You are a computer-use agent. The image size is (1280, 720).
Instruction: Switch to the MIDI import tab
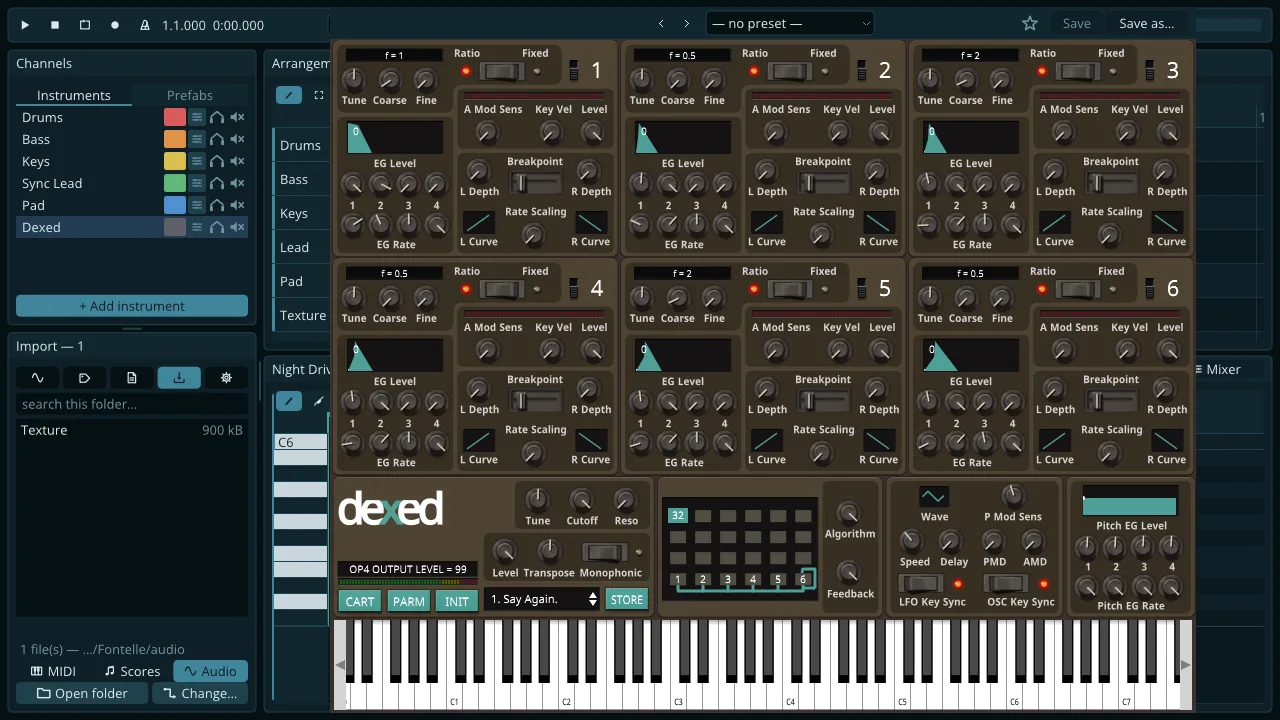[x=54, y=671]
